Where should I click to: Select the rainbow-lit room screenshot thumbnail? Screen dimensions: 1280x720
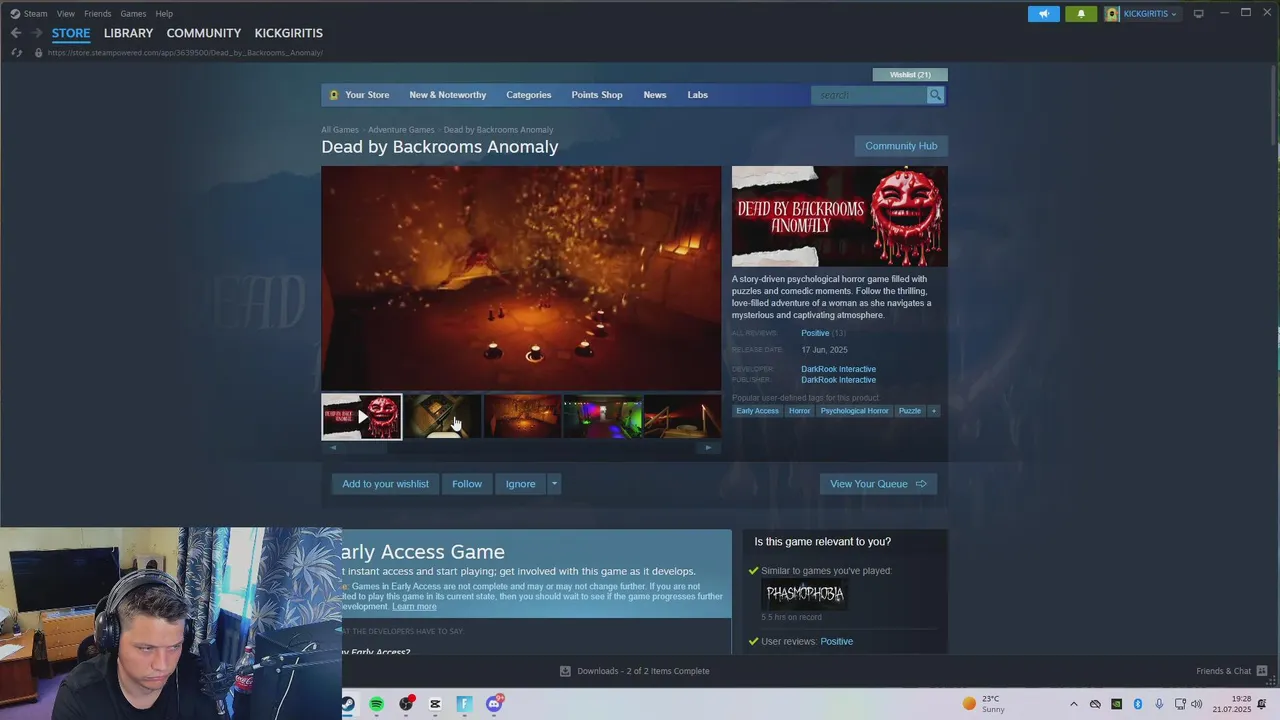(602, 417)
